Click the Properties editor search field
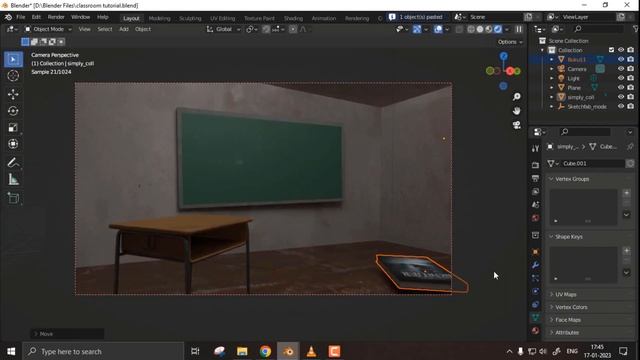Screen dimensions: 640x360 tap(584, 131)
